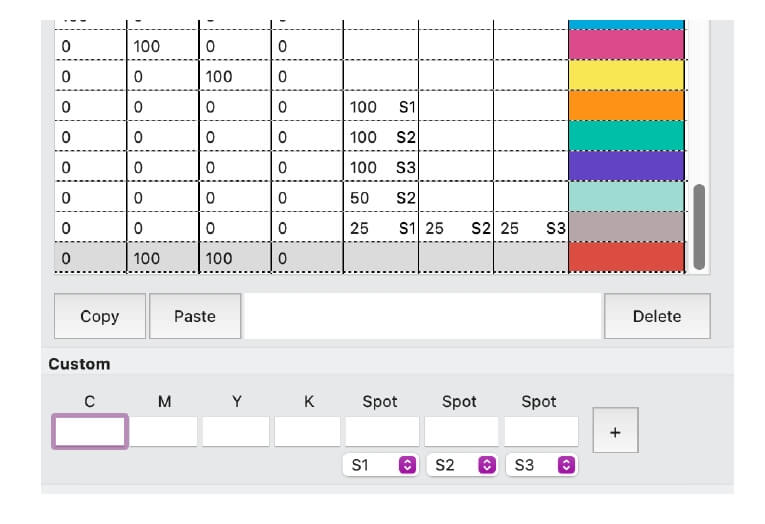Viewport: 765px width, 524px height.
Task: Click the M value input field
Action: coord(164,432)
